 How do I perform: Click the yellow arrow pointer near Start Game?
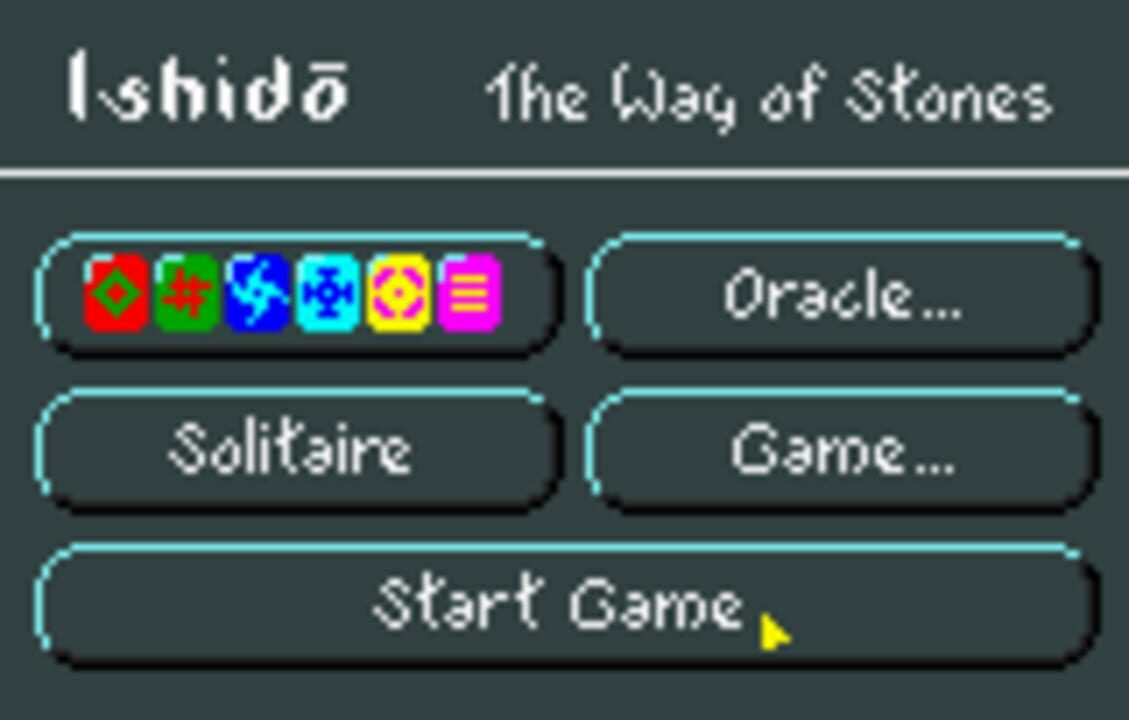775,633
